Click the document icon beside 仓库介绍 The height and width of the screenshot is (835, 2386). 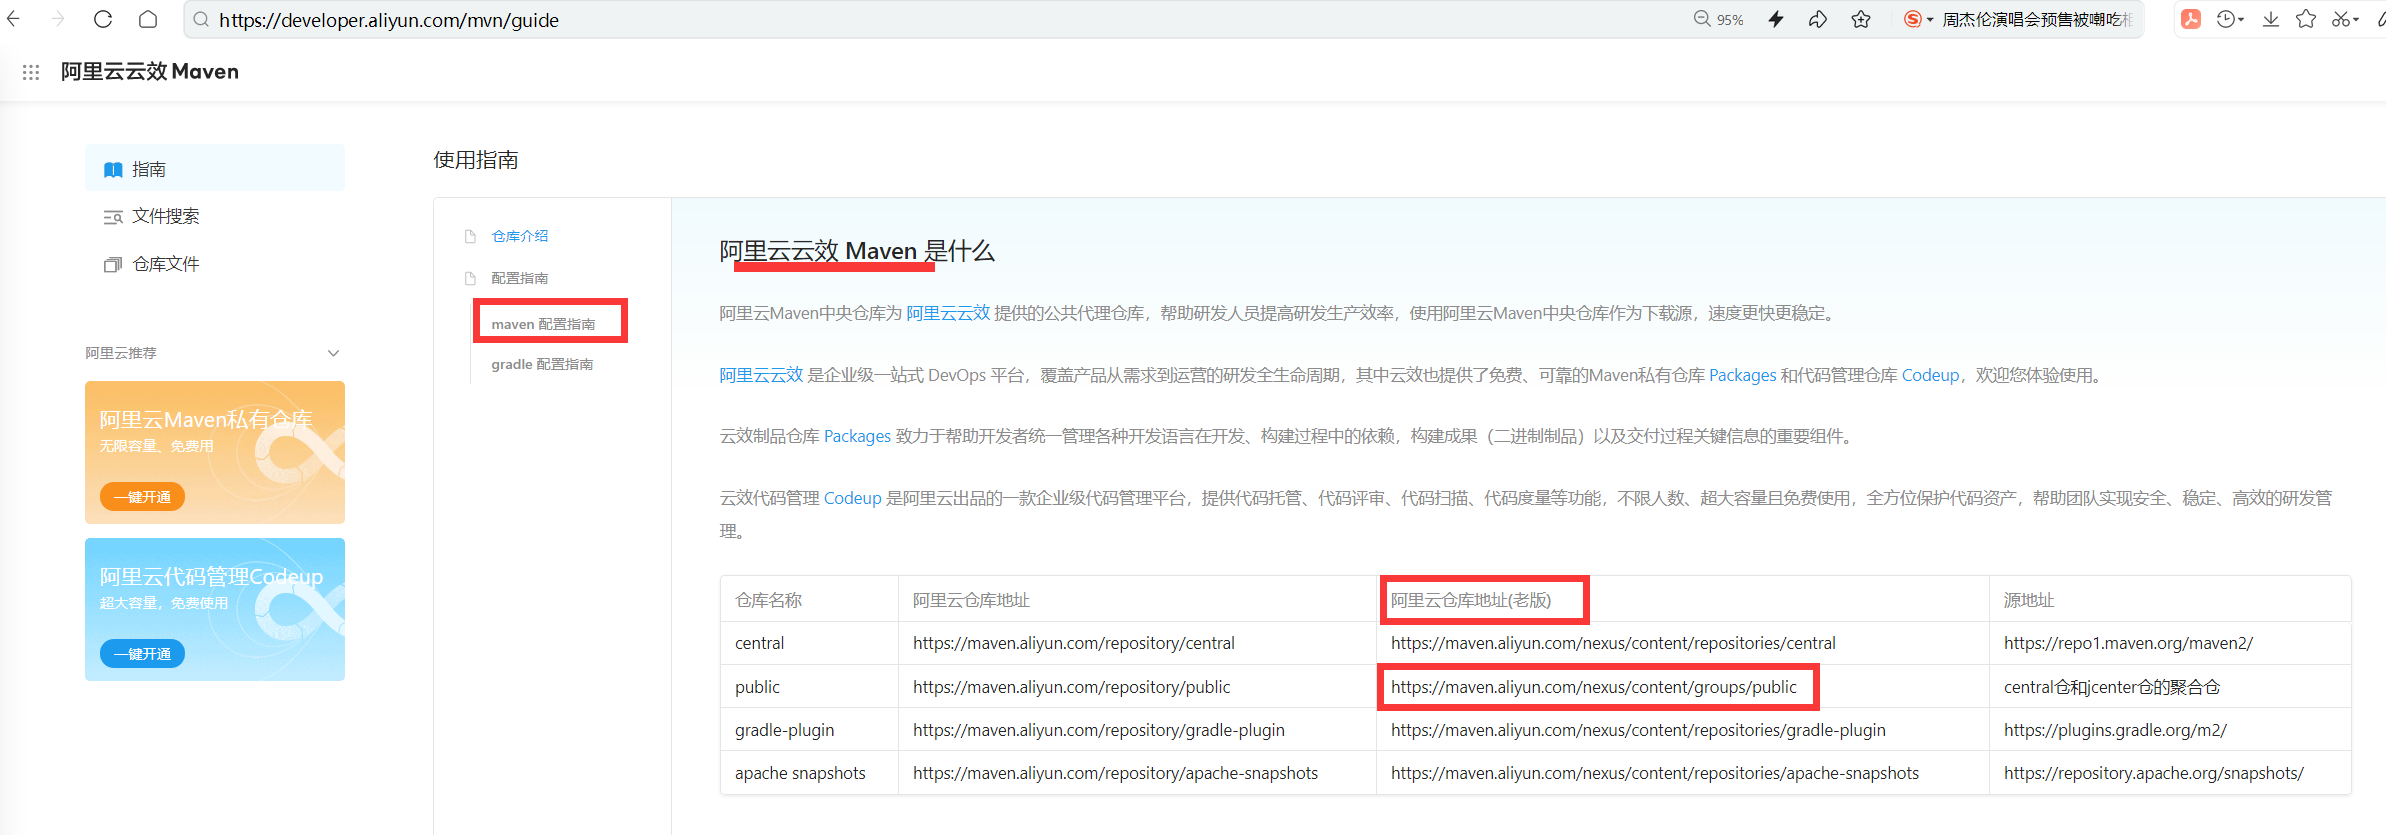pyautogui.click(x=470, y=237)
